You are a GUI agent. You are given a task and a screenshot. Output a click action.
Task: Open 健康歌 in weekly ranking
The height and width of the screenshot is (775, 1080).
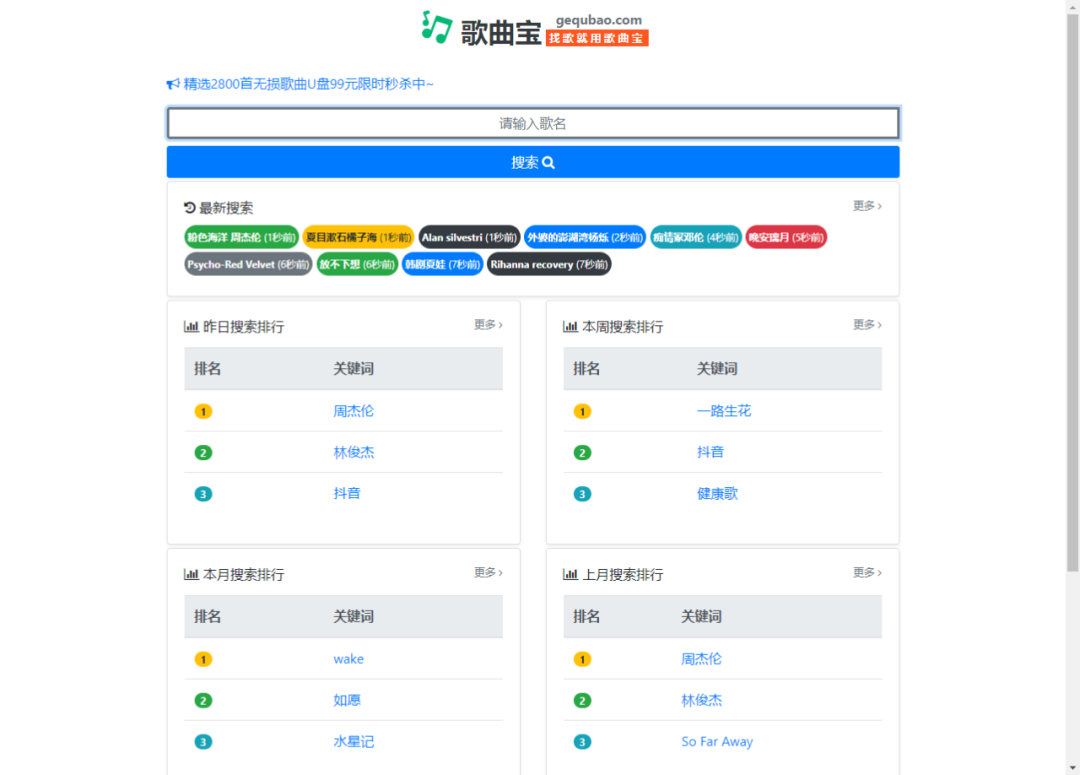coord(717,494)
